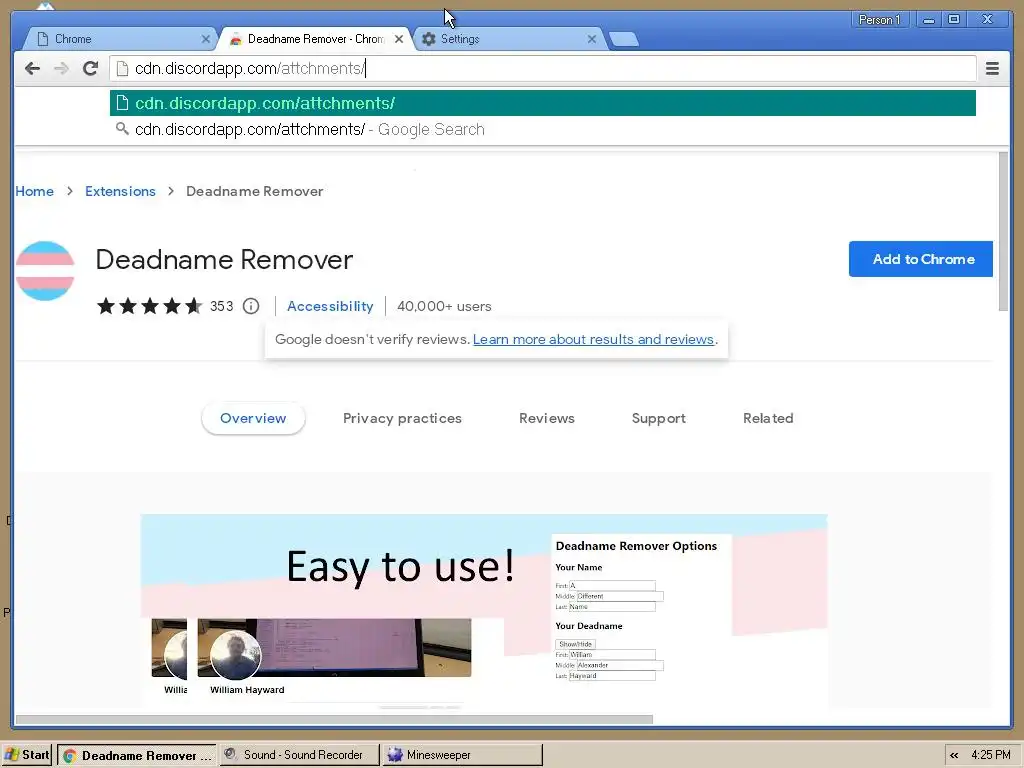Open the Accessibility category link
1024x768 pixels.
[330, 306]
